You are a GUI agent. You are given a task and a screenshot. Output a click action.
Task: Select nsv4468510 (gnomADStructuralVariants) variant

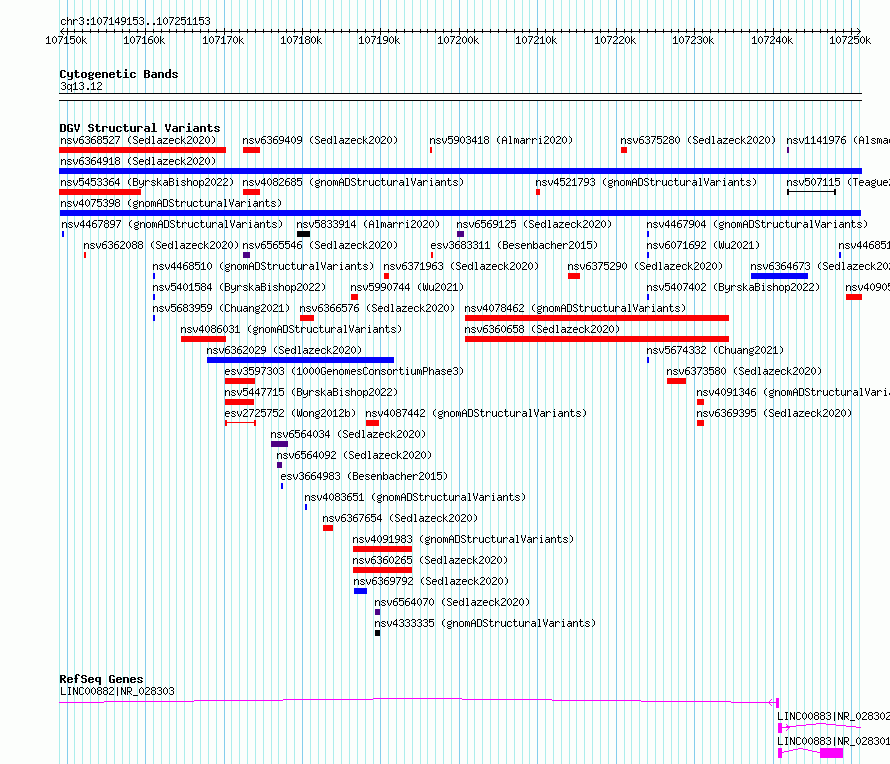click(x=263, y=266)
